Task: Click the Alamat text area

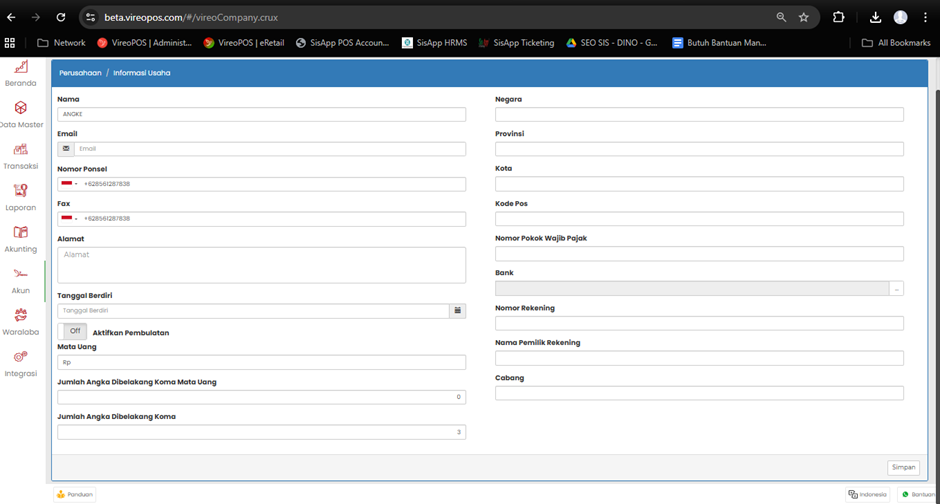Action: [261, 265]
